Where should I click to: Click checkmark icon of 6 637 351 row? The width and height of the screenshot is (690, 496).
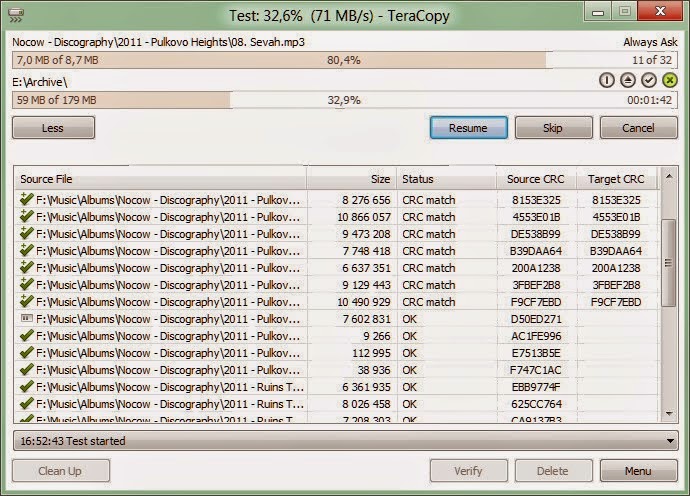pyautogui.click(x=26, y=267)
